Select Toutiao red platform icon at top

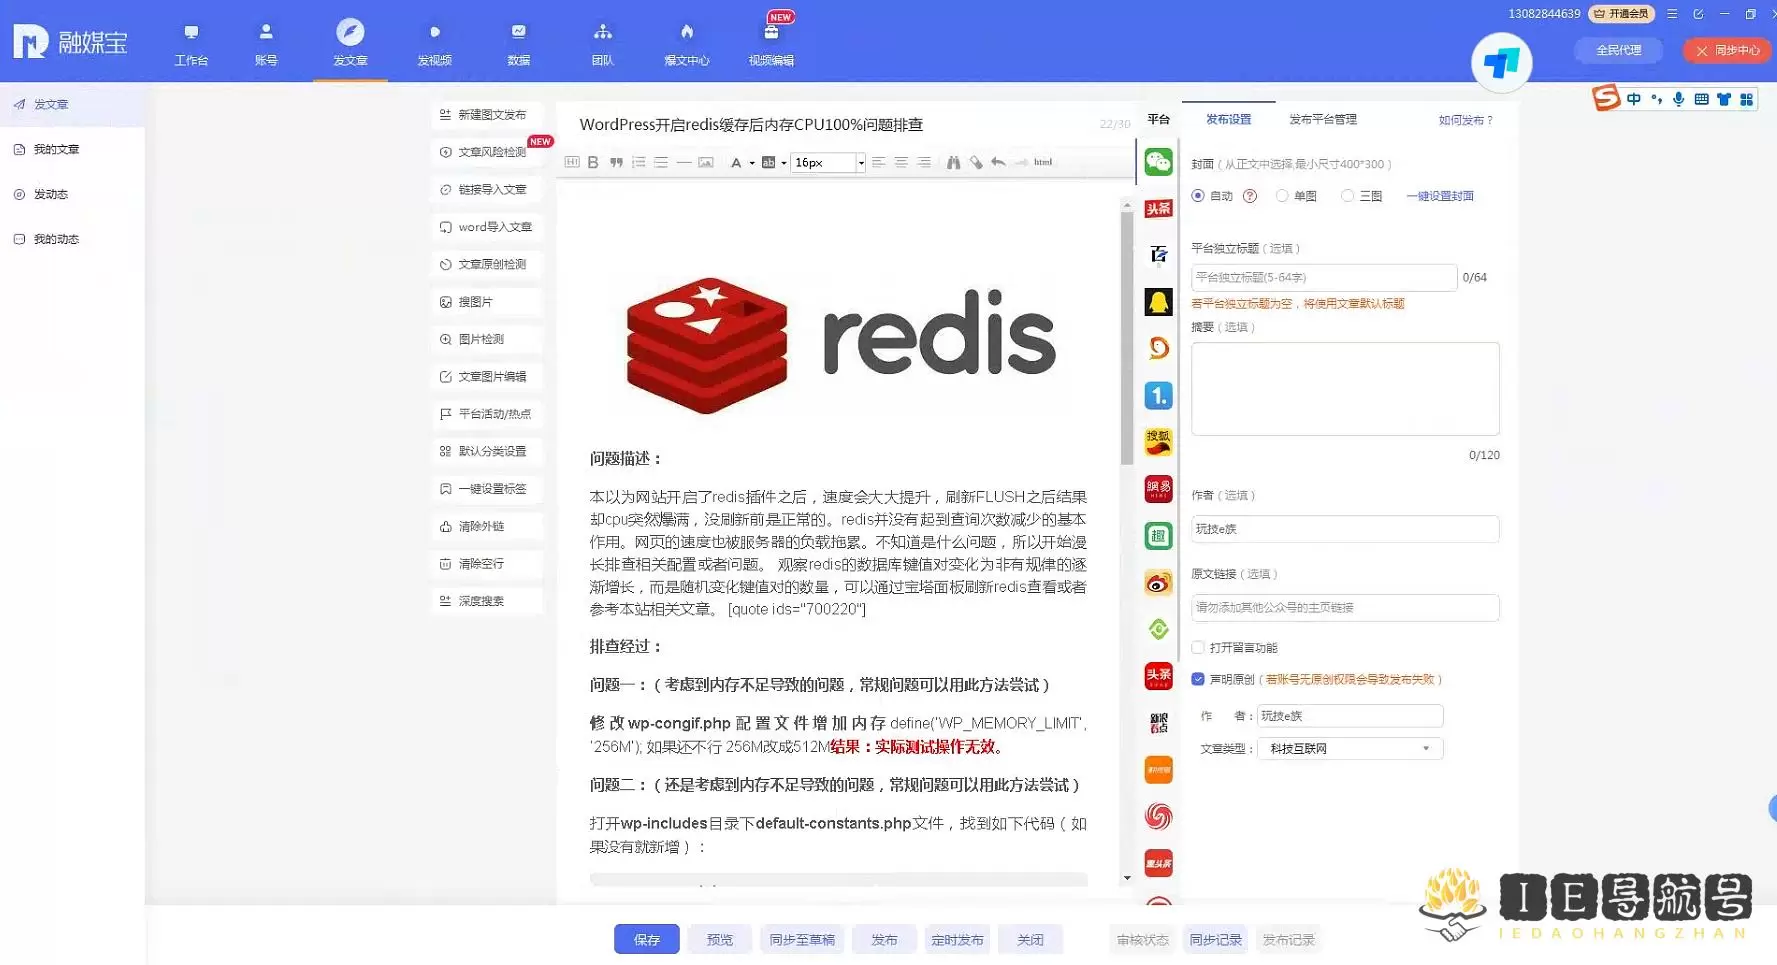pyautogui.click(x=1158, y=208)
